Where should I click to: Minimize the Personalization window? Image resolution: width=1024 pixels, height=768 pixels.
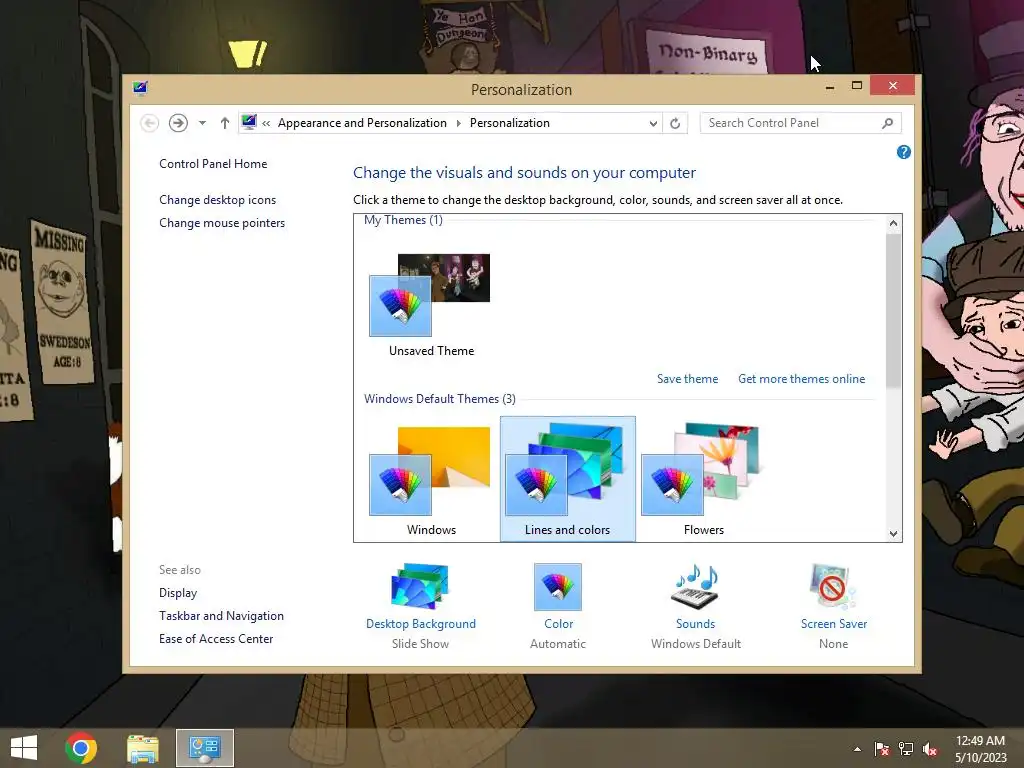pos(830,86)
